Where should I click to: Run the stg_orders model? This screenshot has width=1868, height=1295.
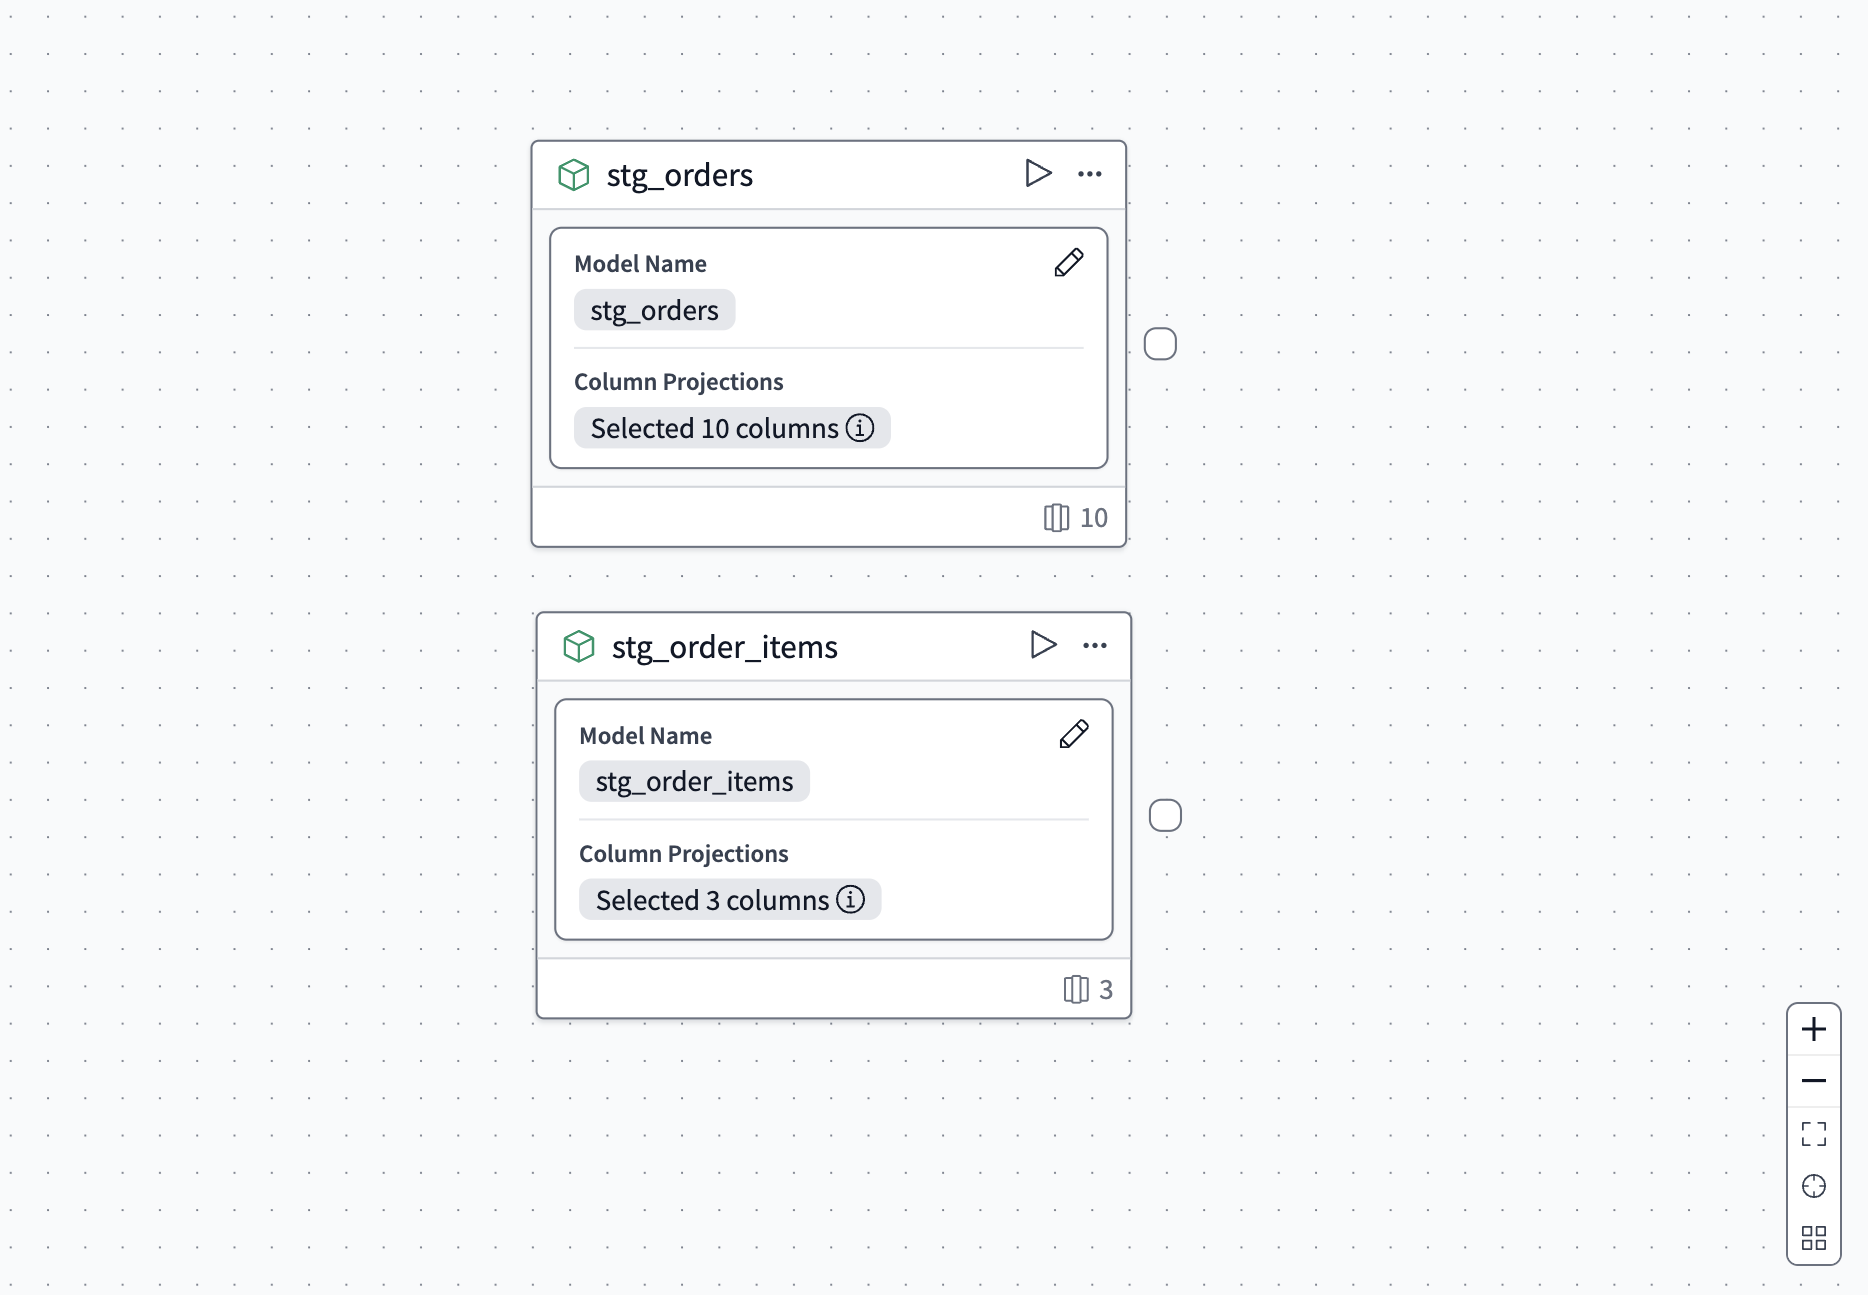click(1037, 173)
